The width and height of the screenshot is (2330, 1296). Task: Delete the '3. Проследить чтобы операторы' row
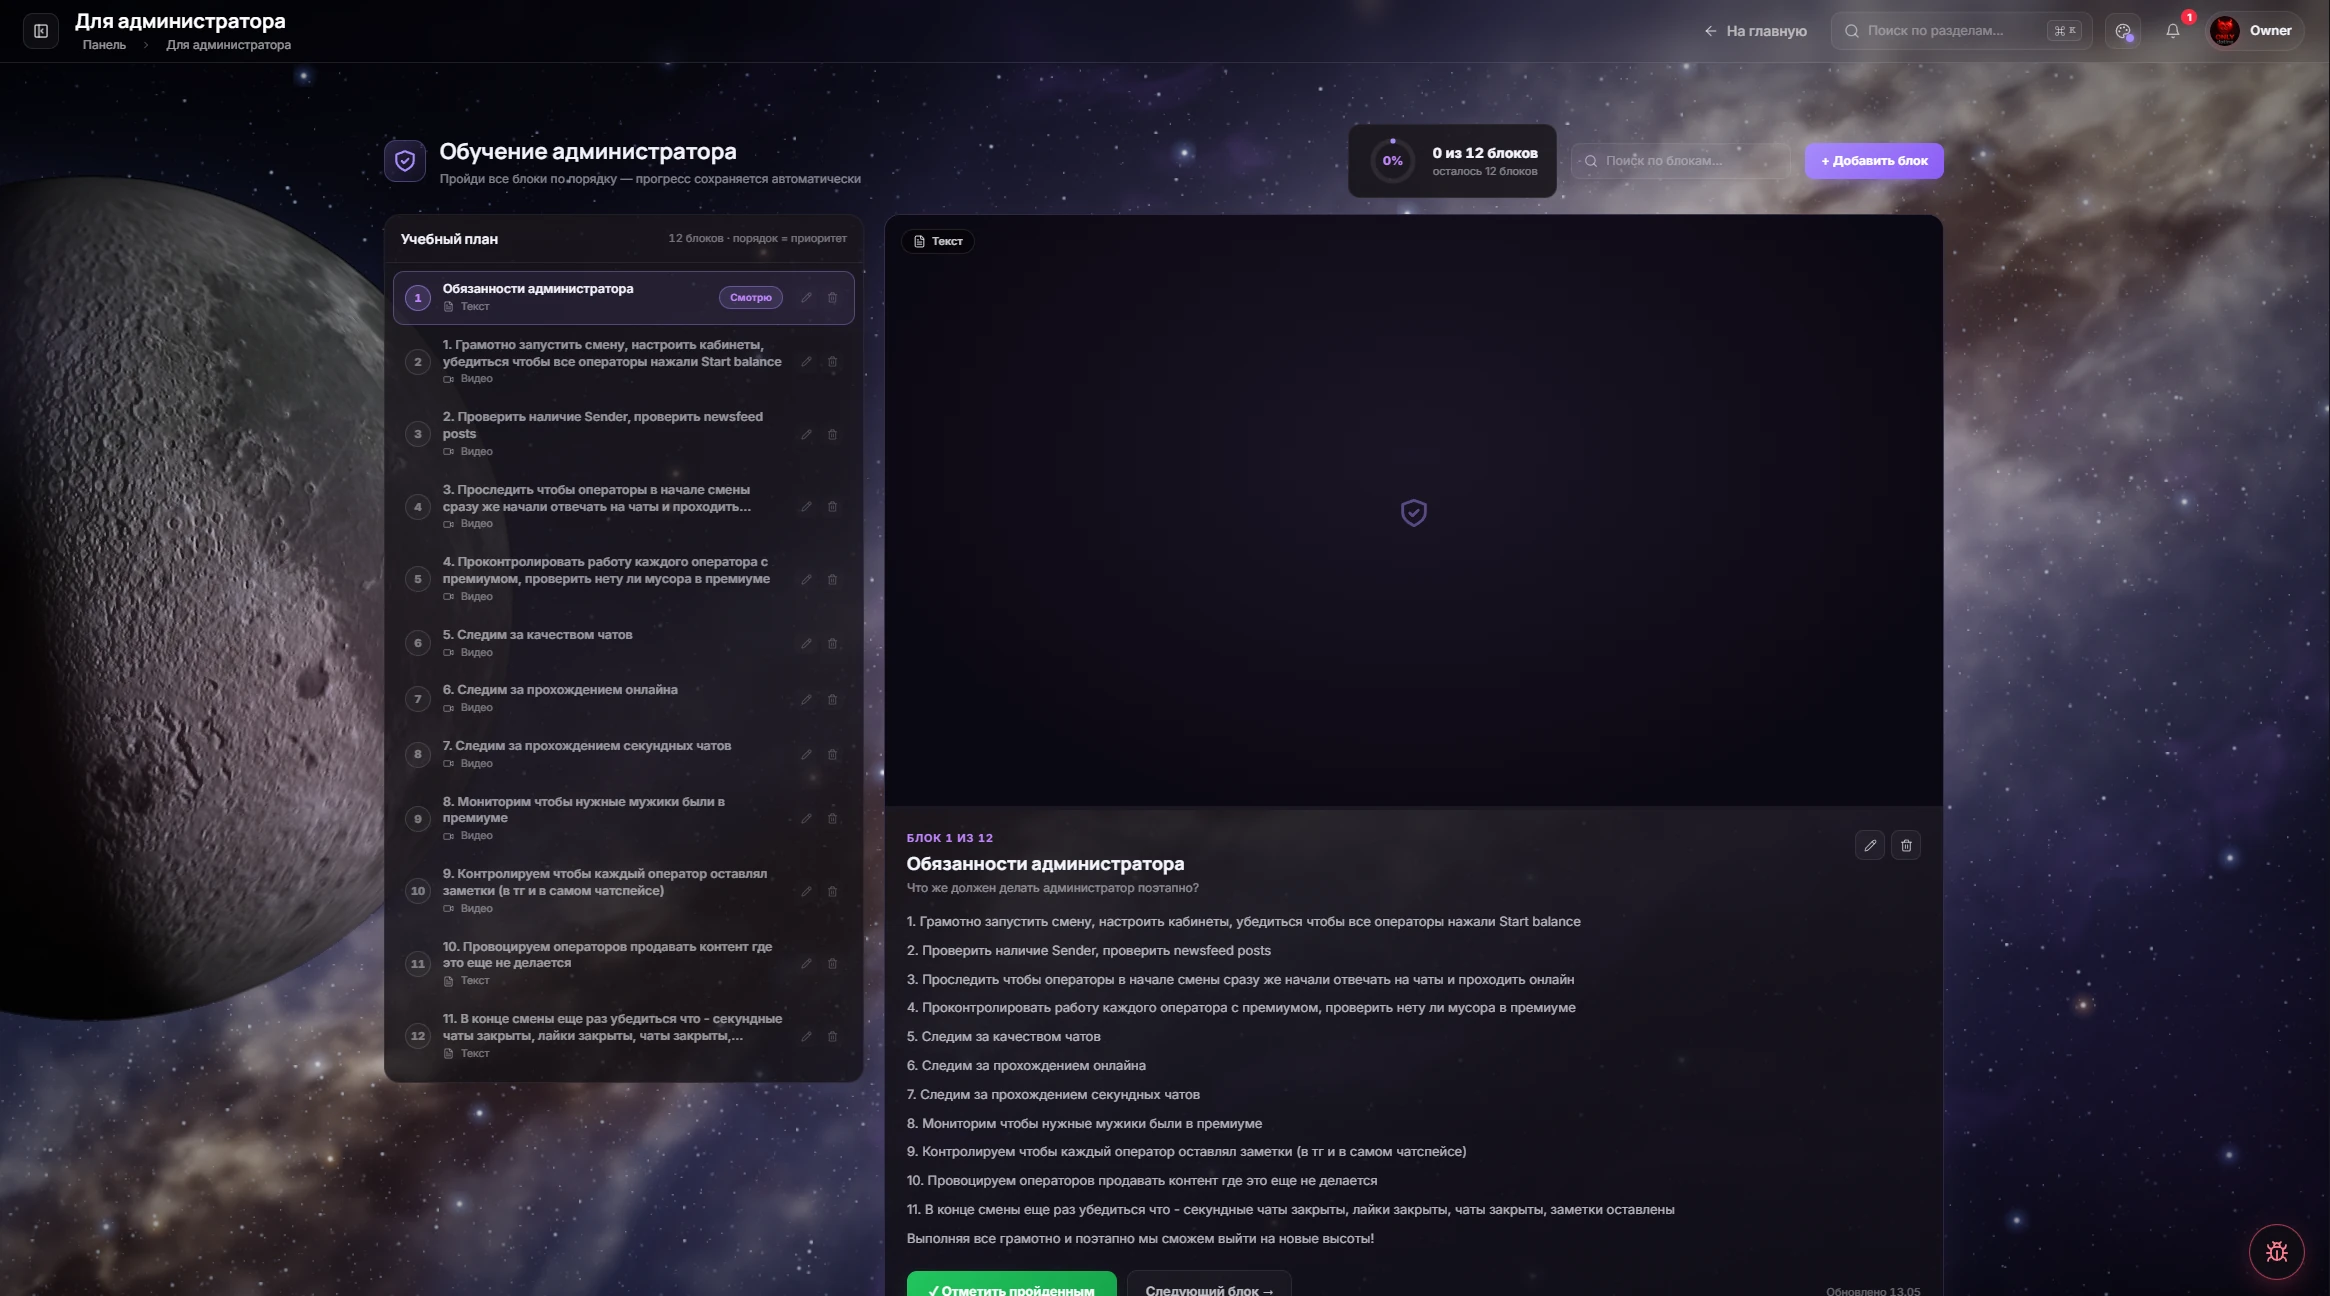832,507
